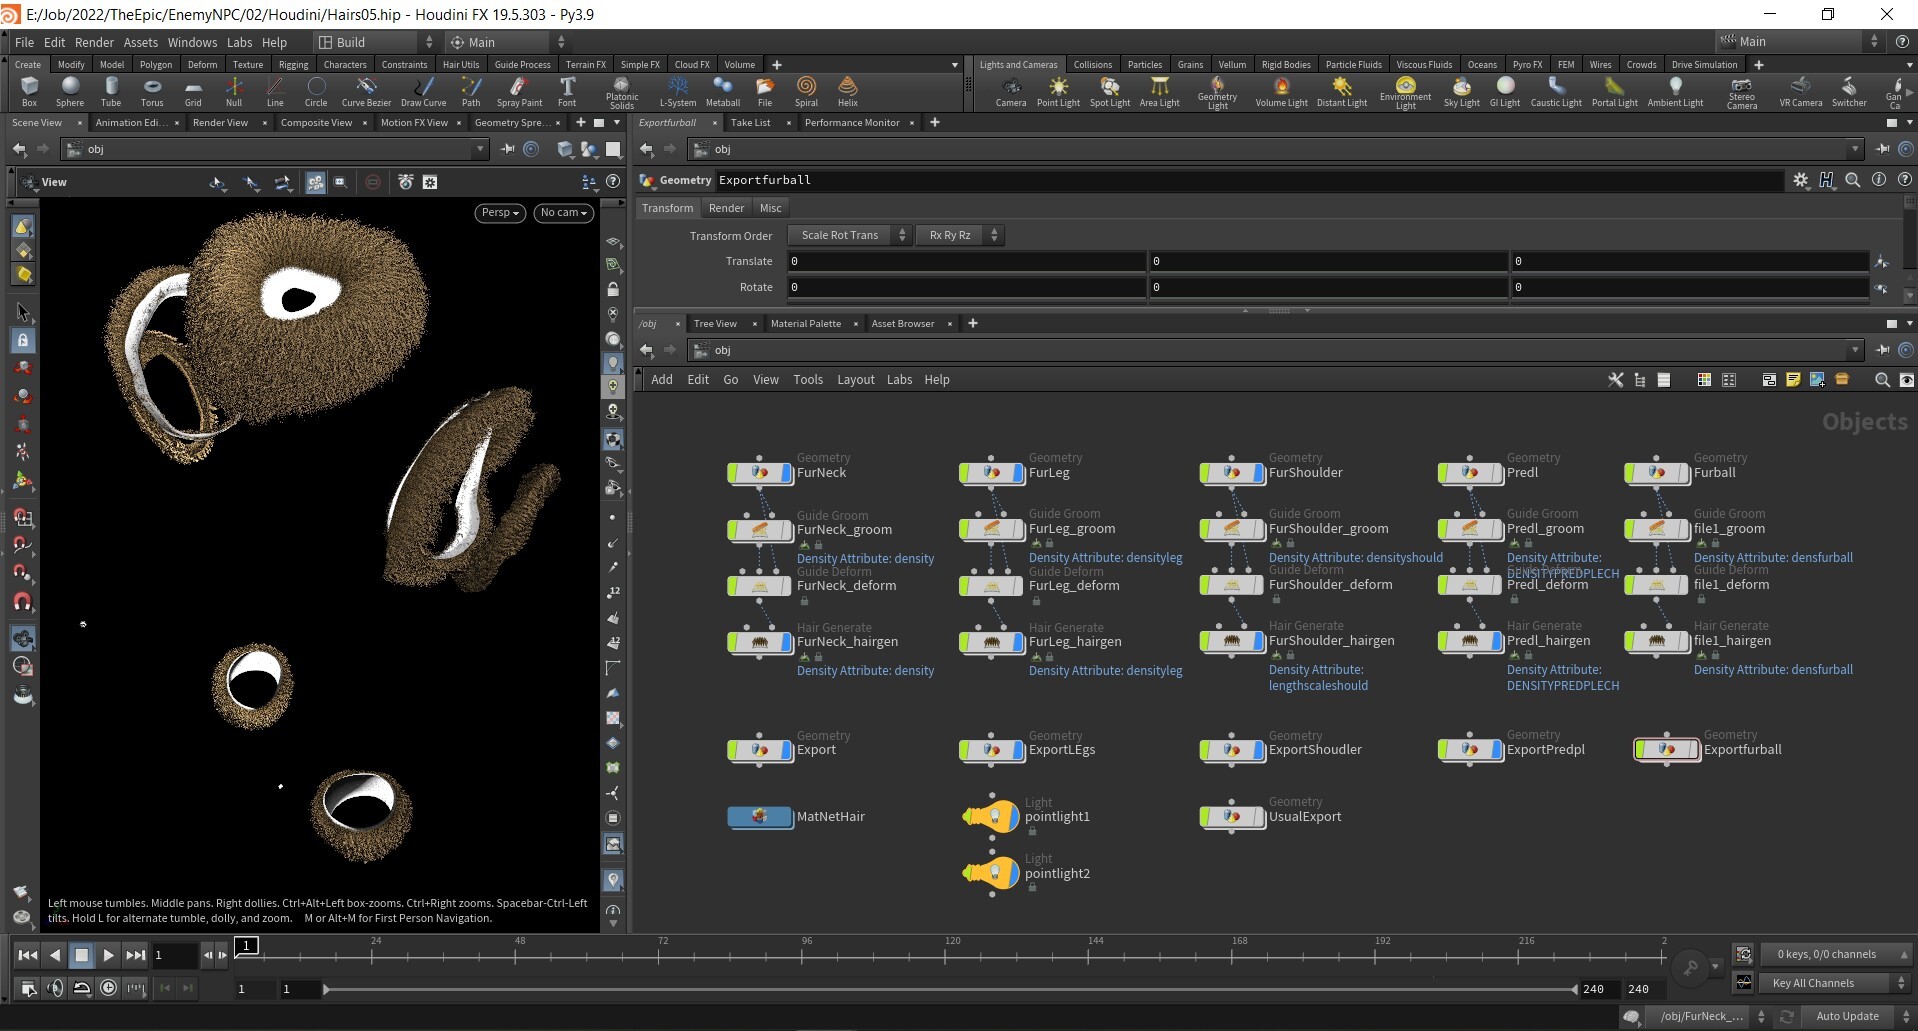Switch to the Take List tab

(750, 122)
